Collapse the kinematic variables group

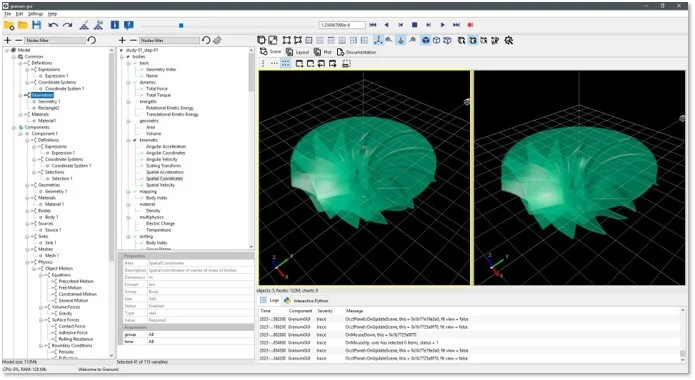point(129,140)
